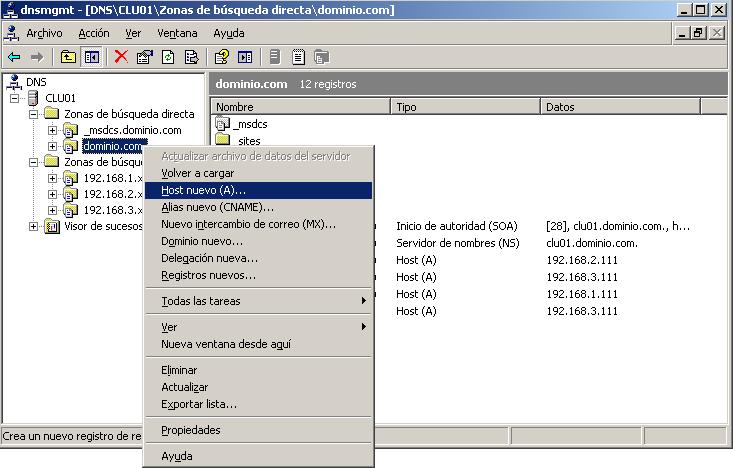
Task: Expand the 192.168.2.x zone
Action: (52, 194)
